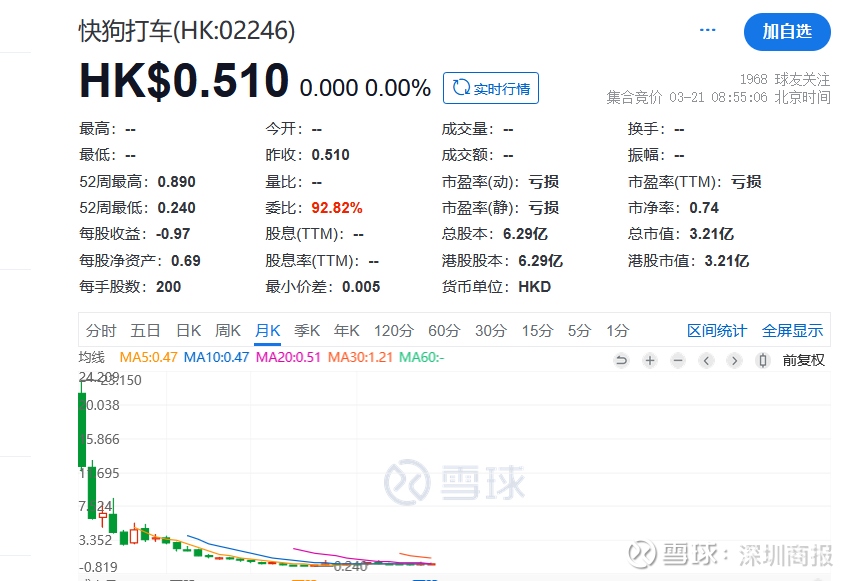Click the MA60:- moving average label
Viewport: 858px width, 581px height.
pos(421,357)
